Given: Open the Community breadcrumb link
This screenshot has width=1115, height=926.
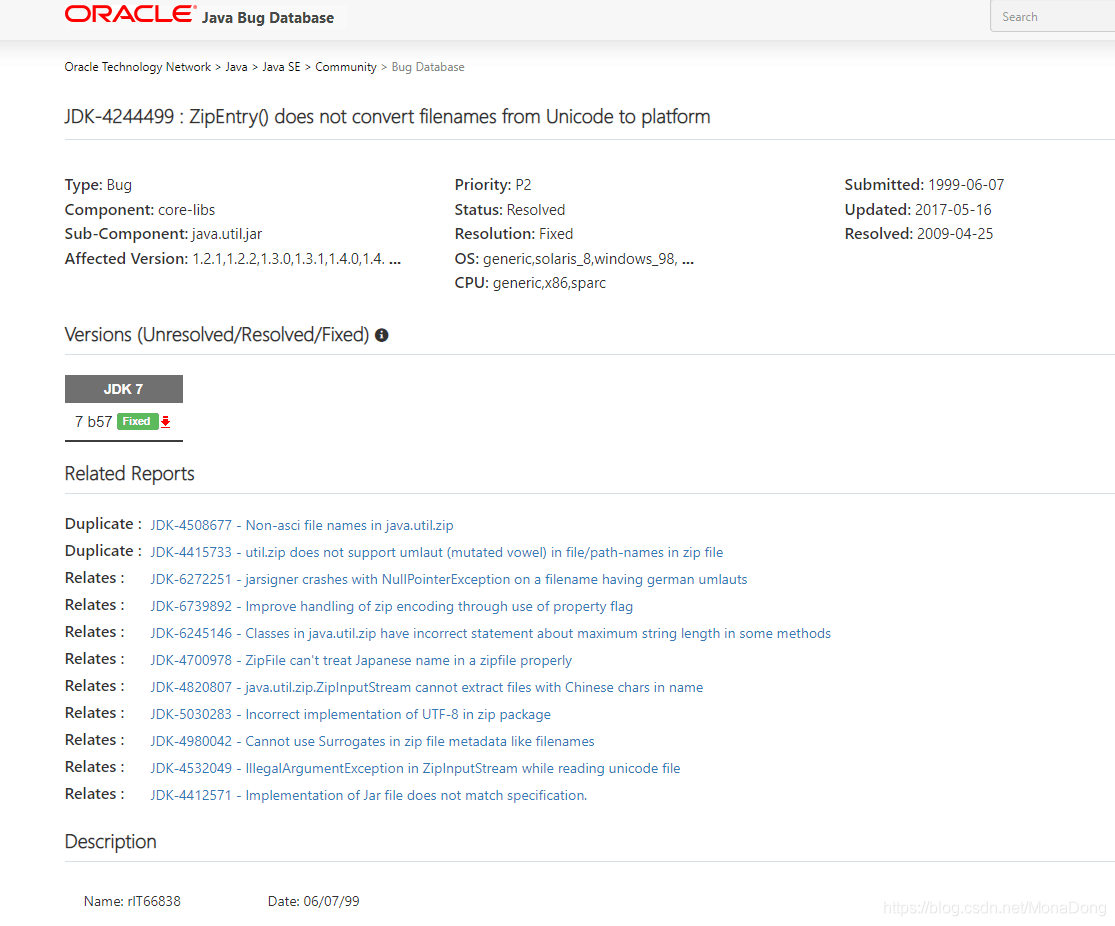Looking at the screenshot, I should 346,67.
